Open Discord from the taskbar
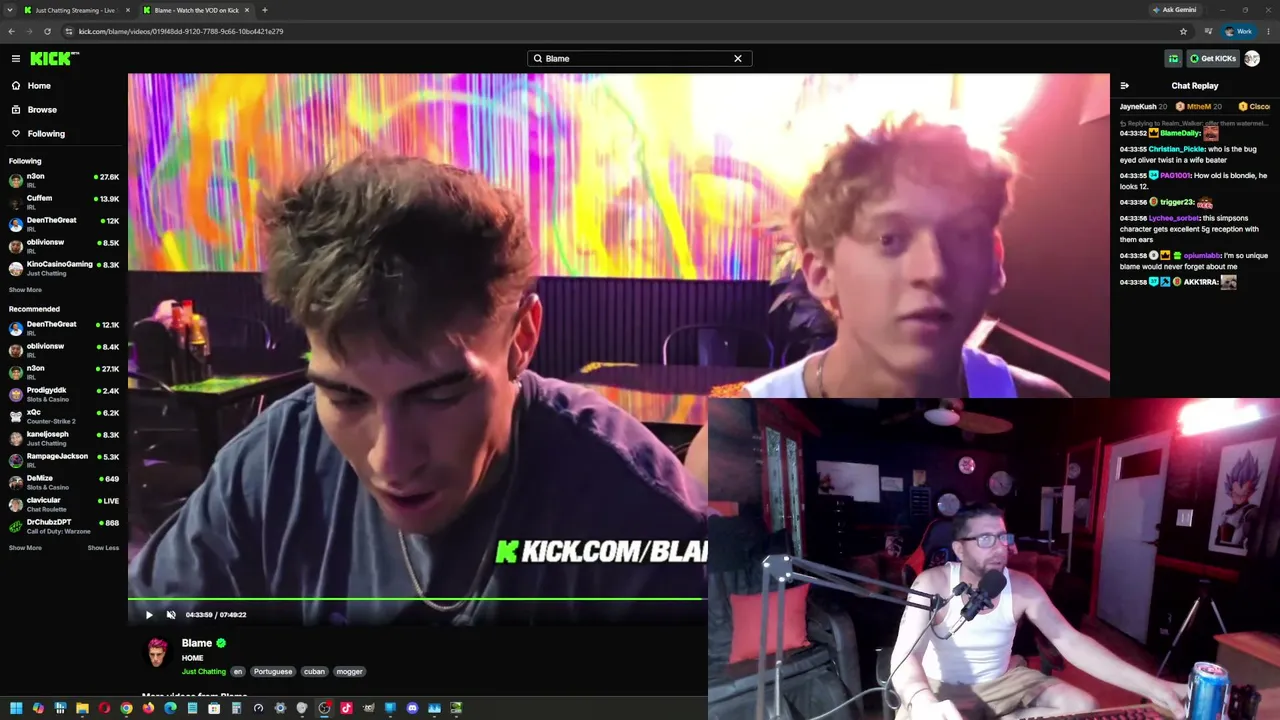The height and width of the screenshot is (720, 1280). pos(412,708)
